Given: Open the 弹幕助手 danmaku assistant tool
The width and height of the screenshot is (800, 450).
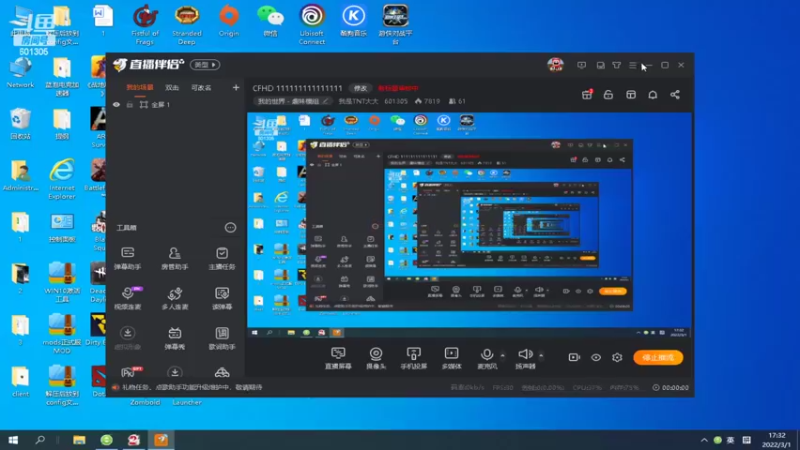Looking at the screenshot, I should 128,258.
